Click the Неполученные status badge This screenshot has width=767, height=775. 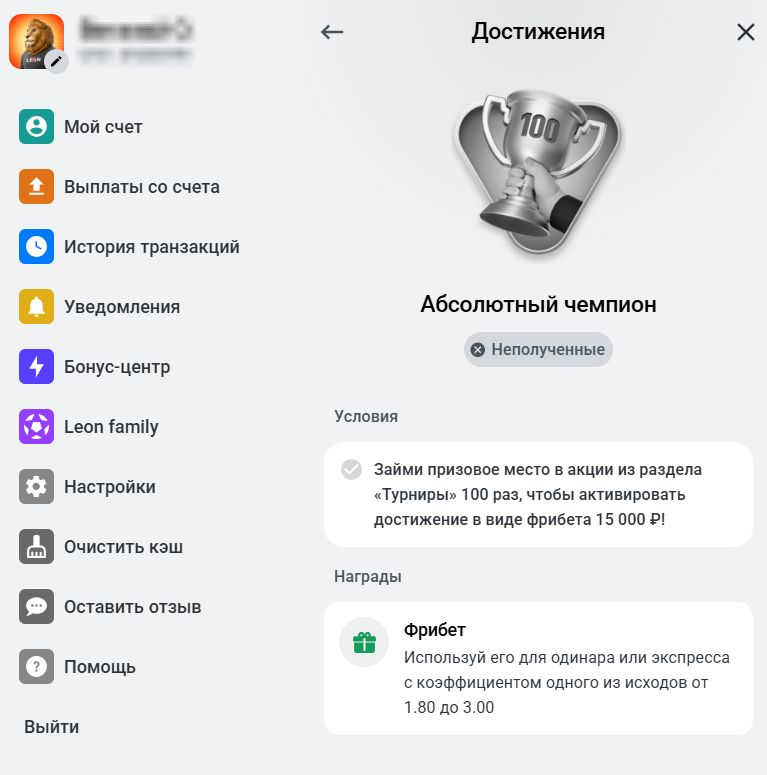click(538, 349)
